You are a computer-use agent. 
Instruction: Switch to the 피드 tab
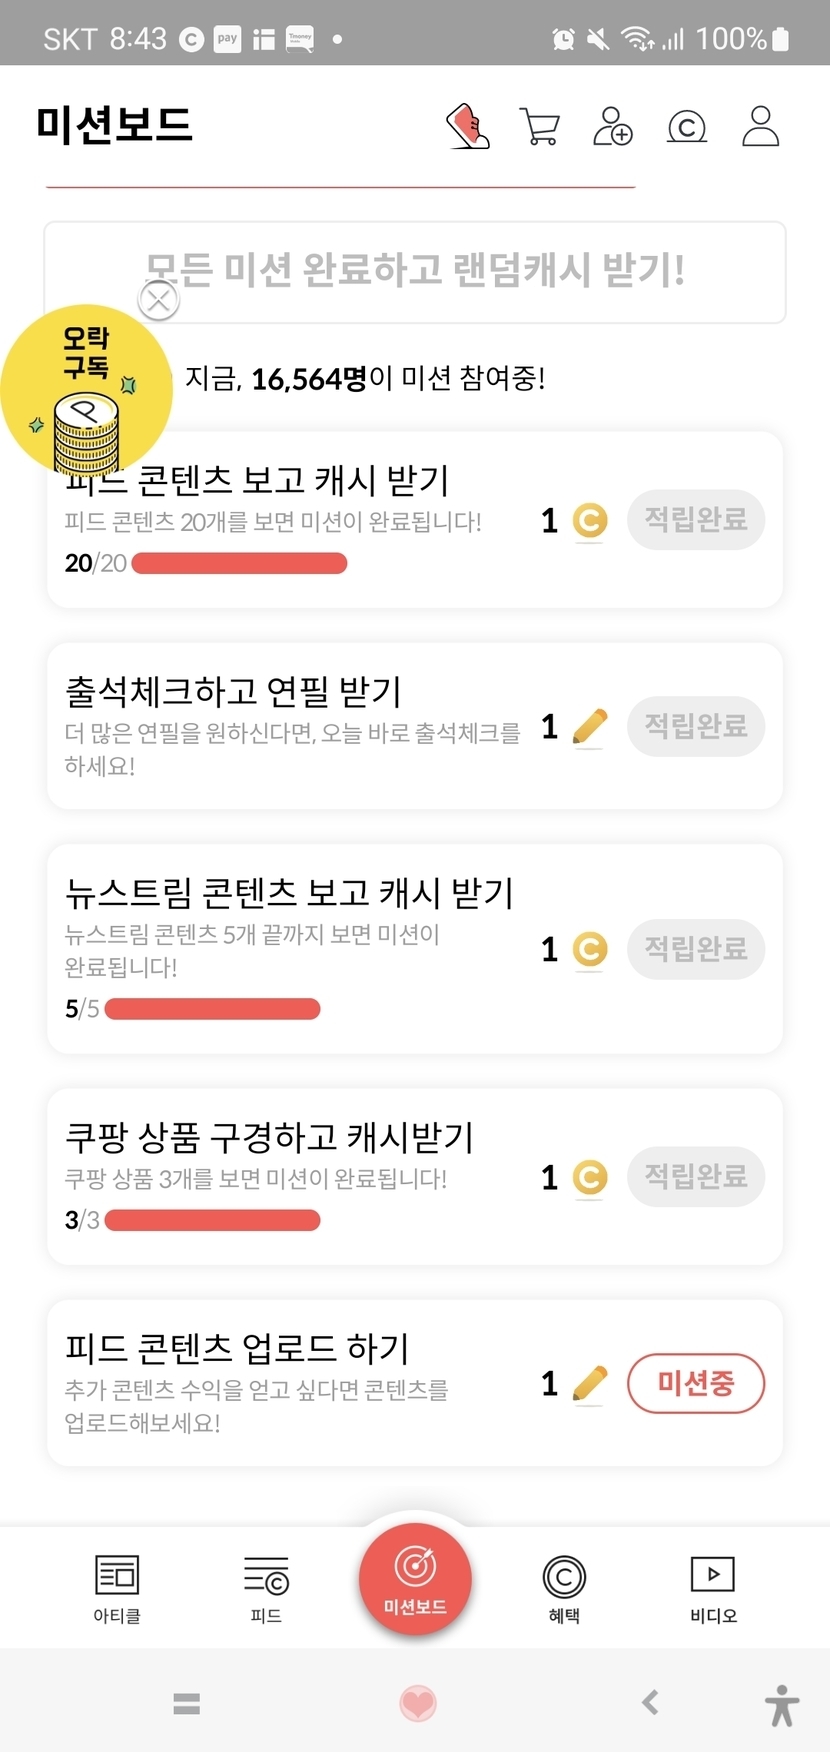click(x=266, y=1588)
